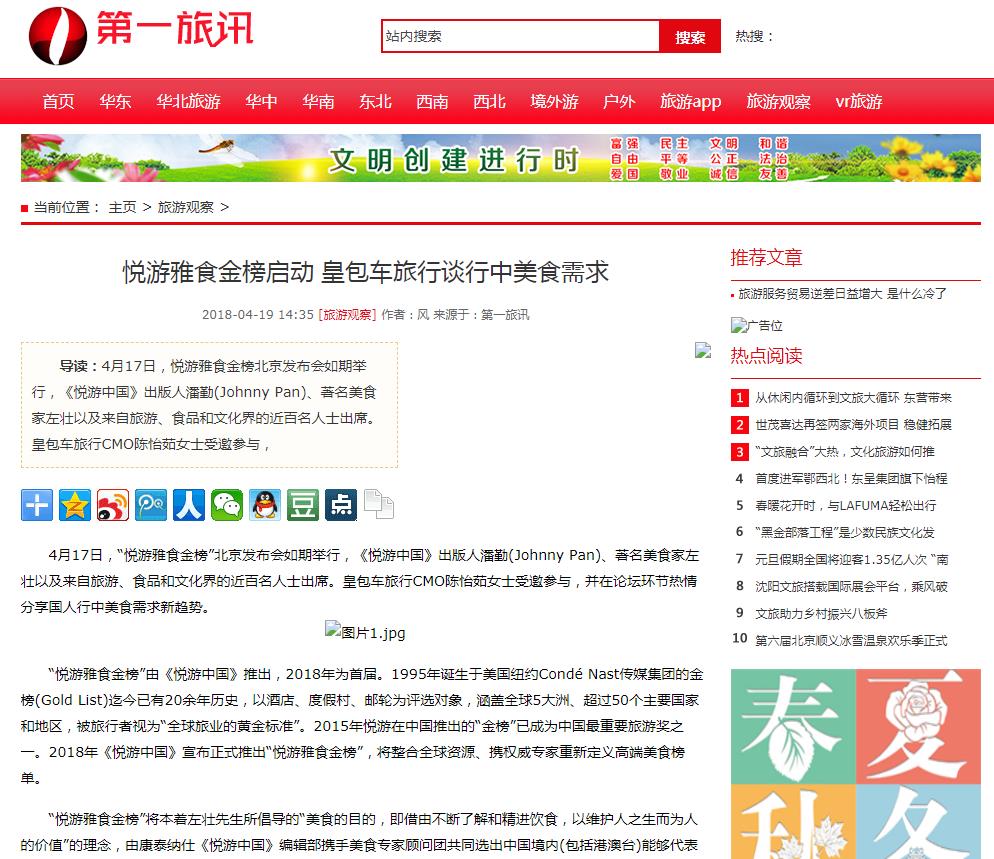Share to QQ penguin icon
Image resolution: width=994 pixels, height=859 pixels.
tap(265, 505)
